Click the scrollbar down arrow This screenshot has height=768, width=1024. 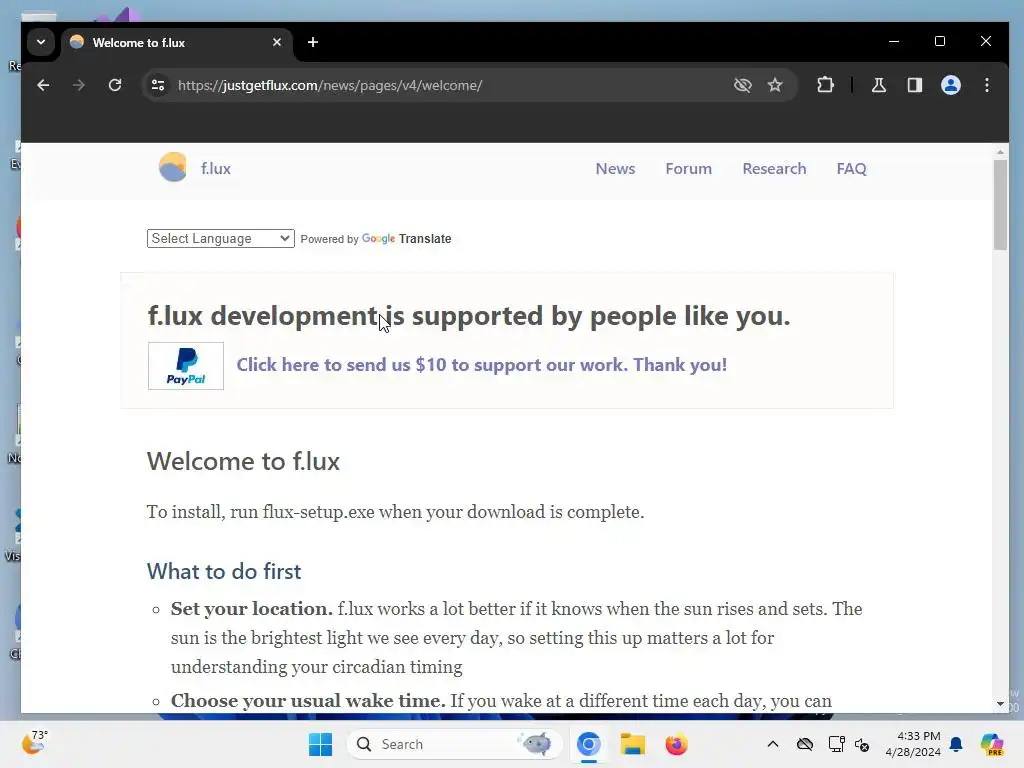[x=1000, y=704]
